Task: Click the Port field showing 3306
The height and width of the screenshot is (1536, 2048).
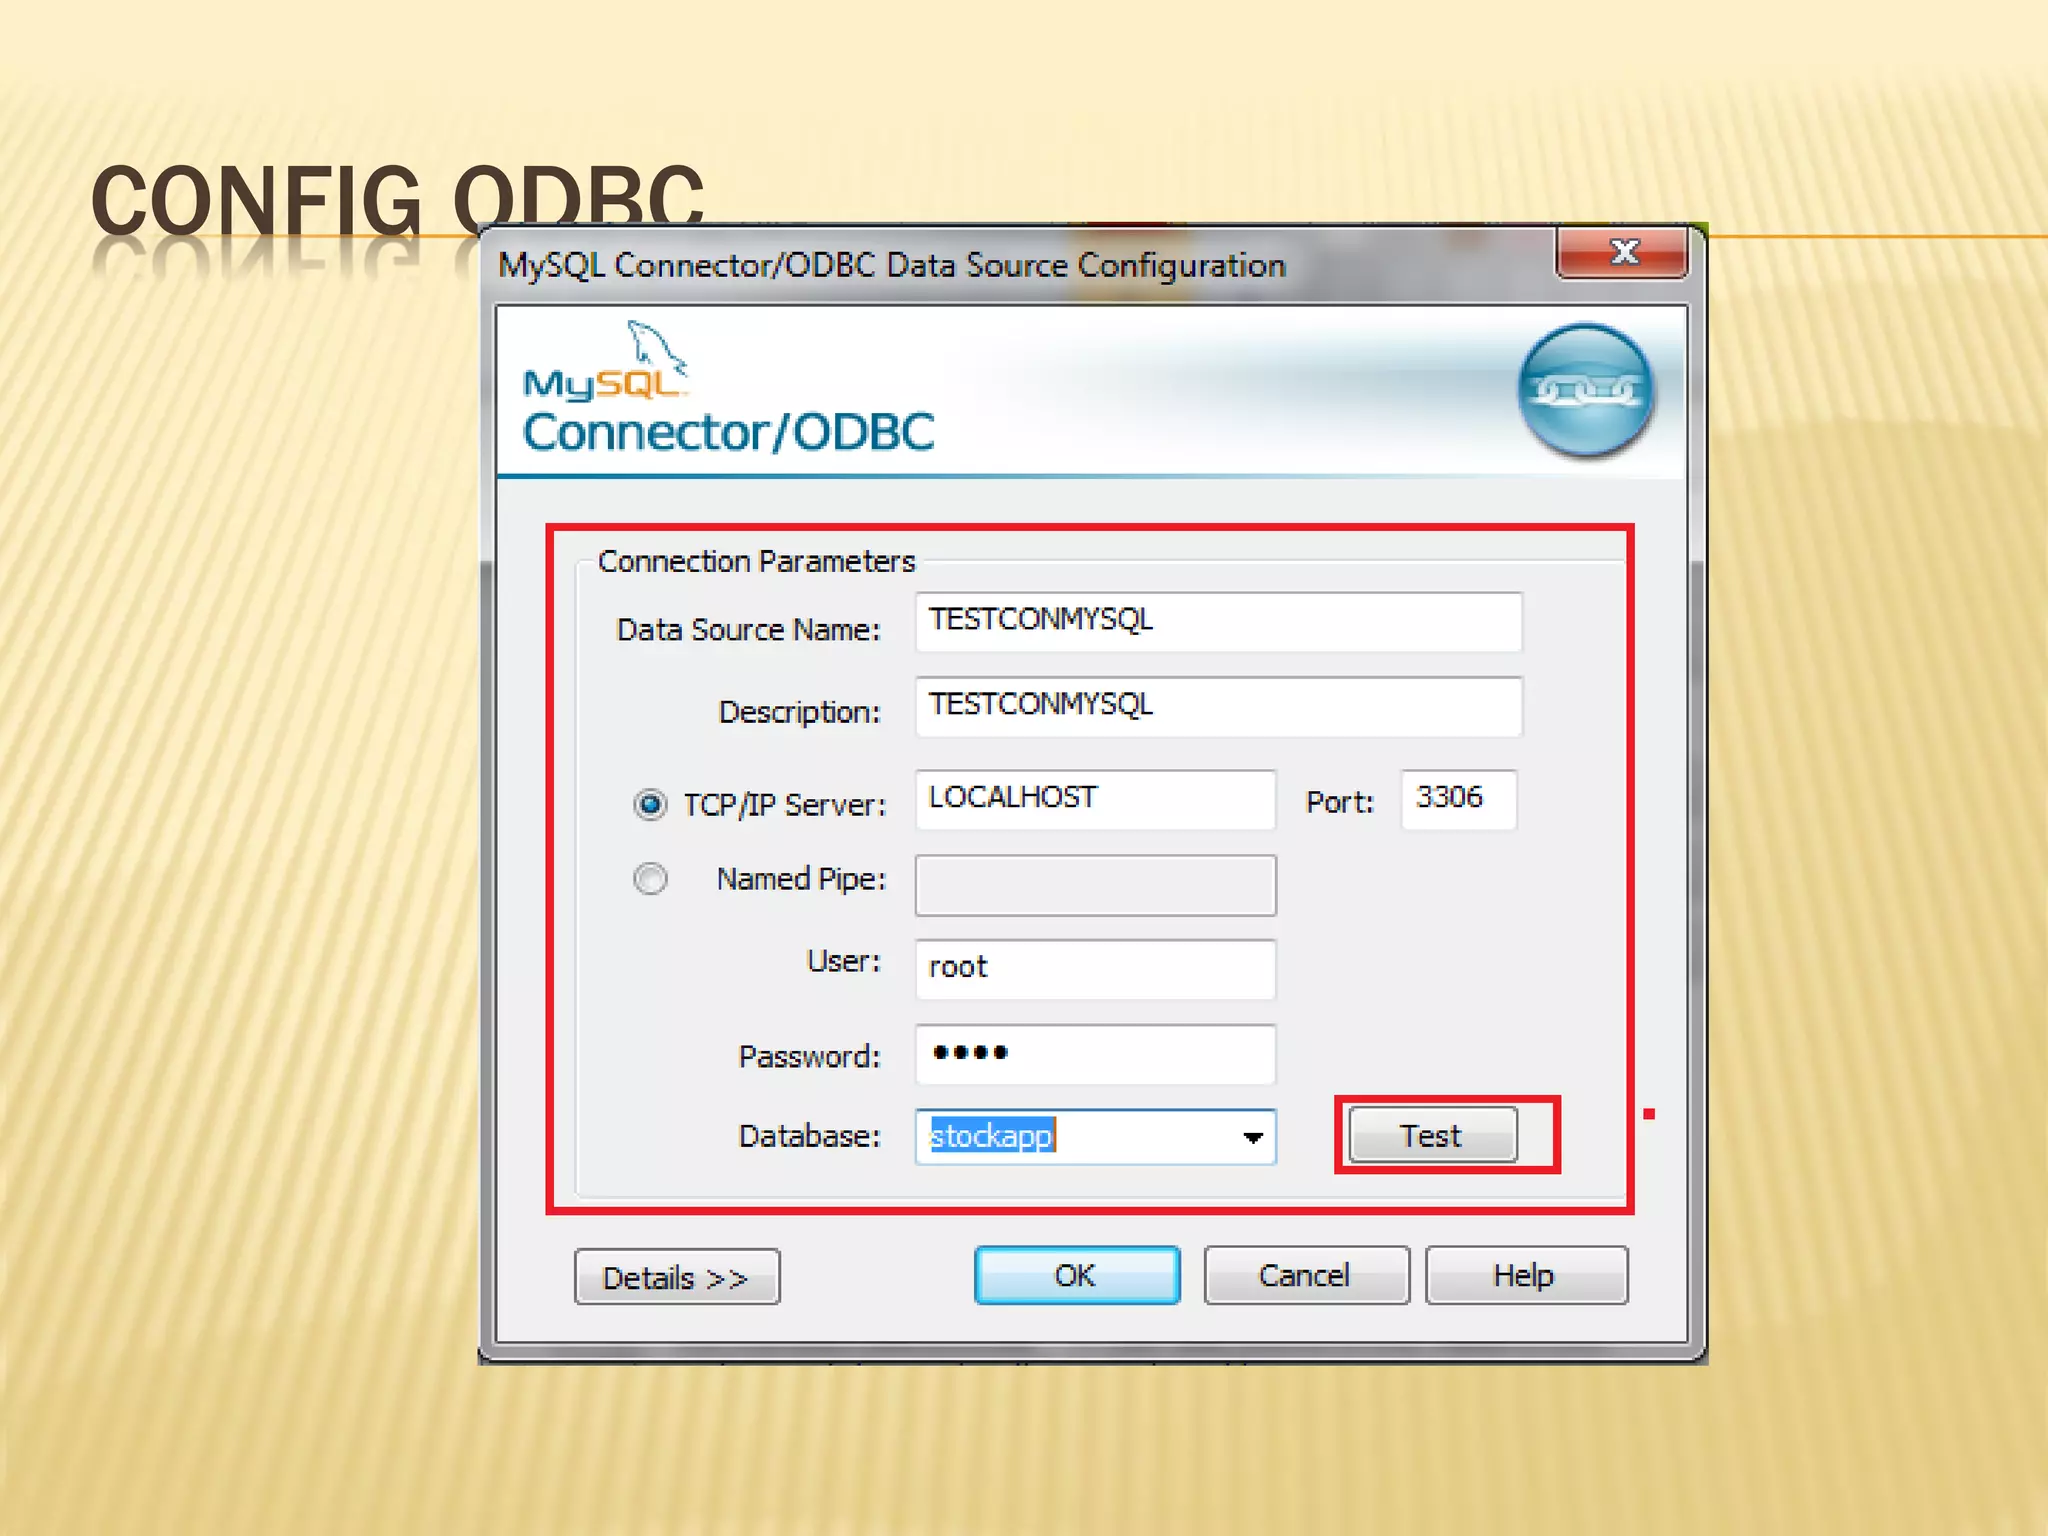Action: pos(1458,799)
